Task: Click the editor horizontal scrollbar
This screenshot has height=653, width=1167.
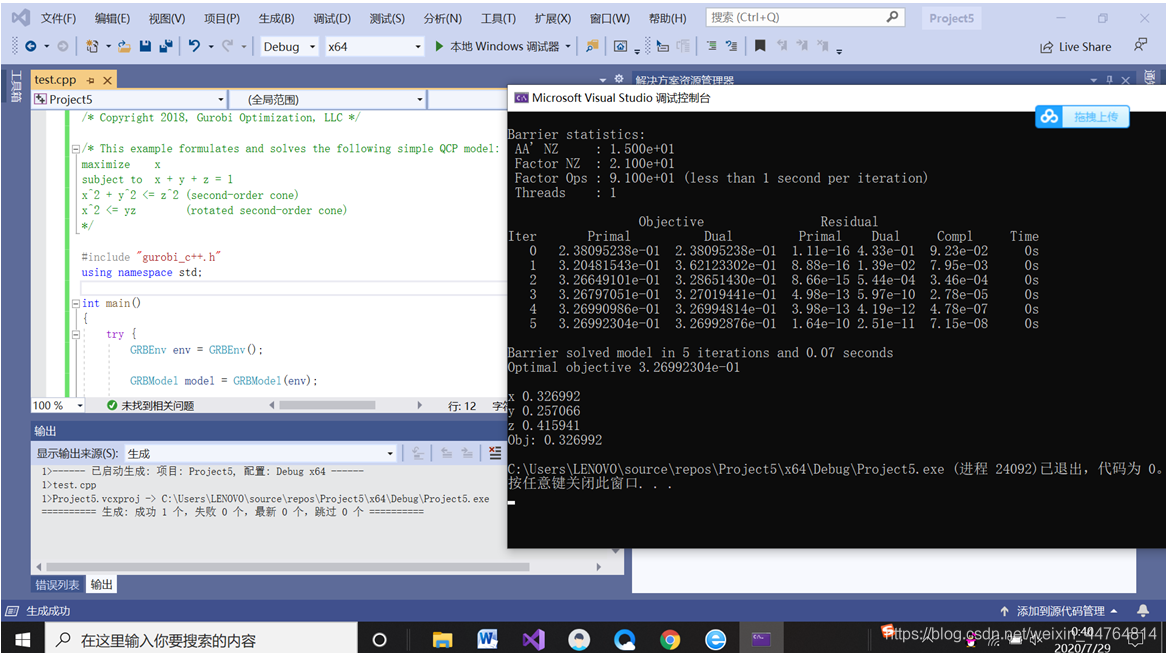Action: pyautogui.click(x=327, y=405)
